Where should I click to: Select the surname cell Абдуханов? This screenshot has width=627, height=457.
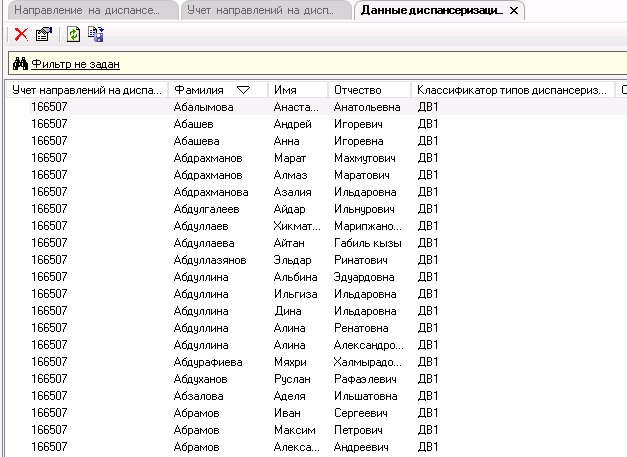(x=200, y=379)
